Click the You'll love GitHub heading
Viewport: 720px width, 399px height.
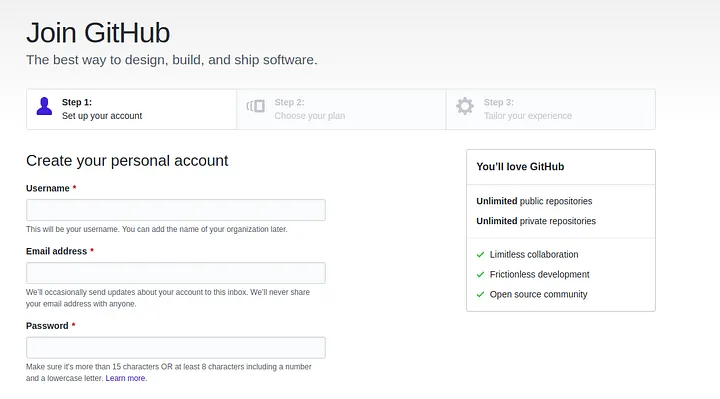520,167
